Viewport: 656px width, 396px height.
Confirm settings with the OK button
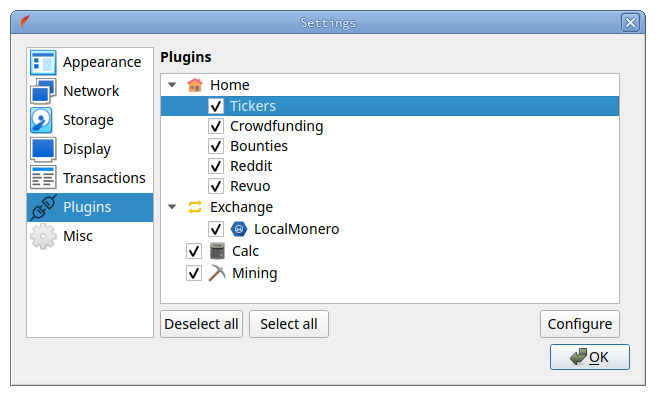pyautogui.click(x=589, y=357)
